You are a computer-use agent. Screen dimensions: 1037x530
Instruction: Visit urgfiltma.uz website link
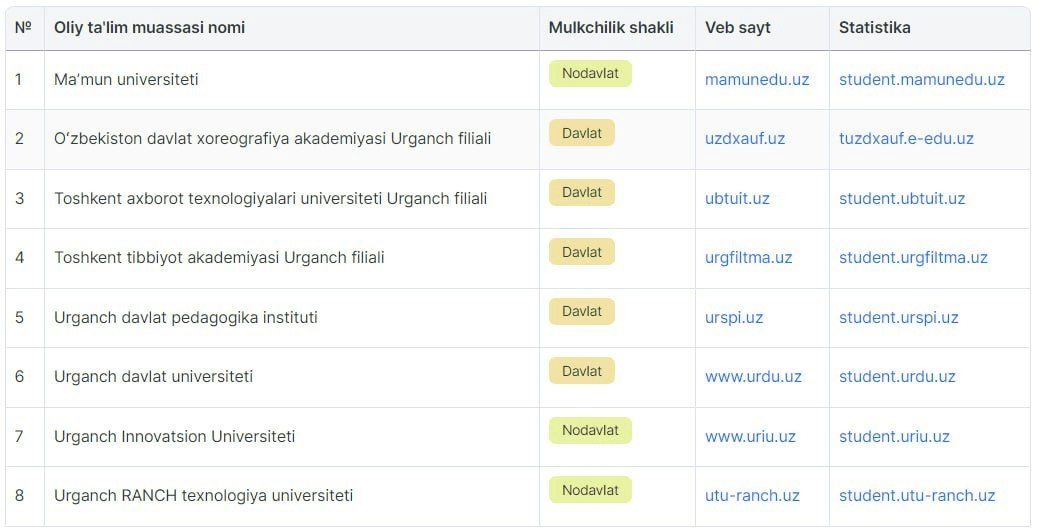(x=748, y=257)
